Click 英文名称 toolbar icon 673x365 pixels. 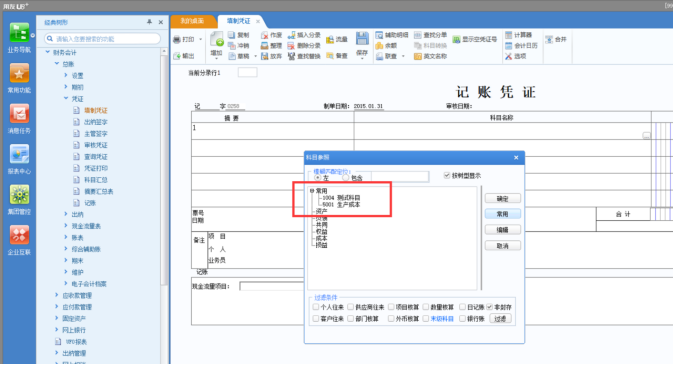coord(418,56)
